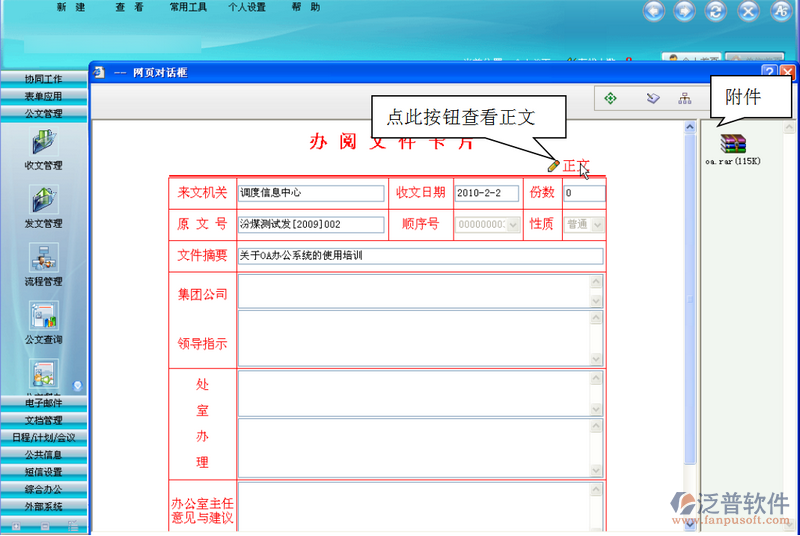This screenshot has height=536, width=800.
Task: Click the 来文机关 text field
Action: [310, 193]
